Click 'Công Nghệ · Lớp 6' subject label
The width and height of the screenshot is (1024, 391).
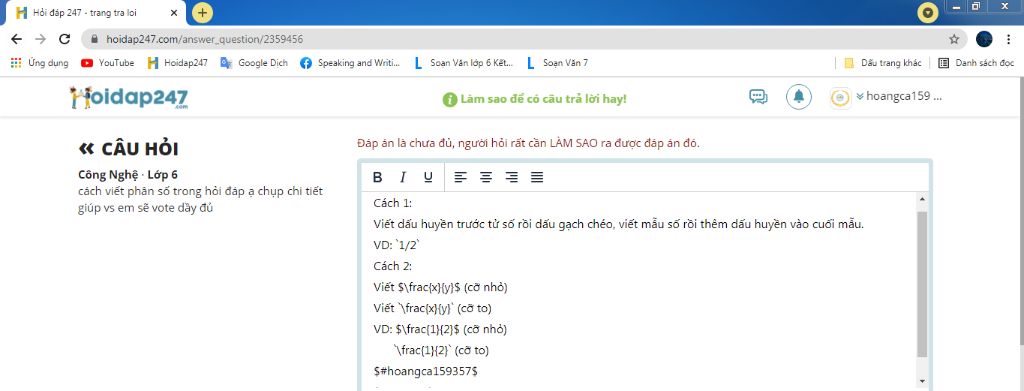(127, 175)
